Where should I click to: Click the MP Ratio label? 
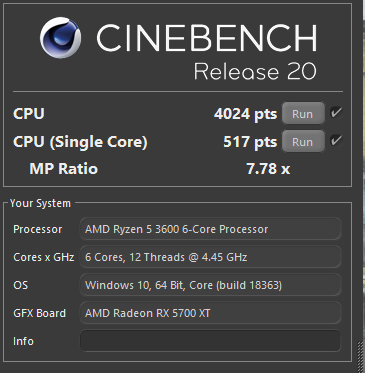pos(64,169)
